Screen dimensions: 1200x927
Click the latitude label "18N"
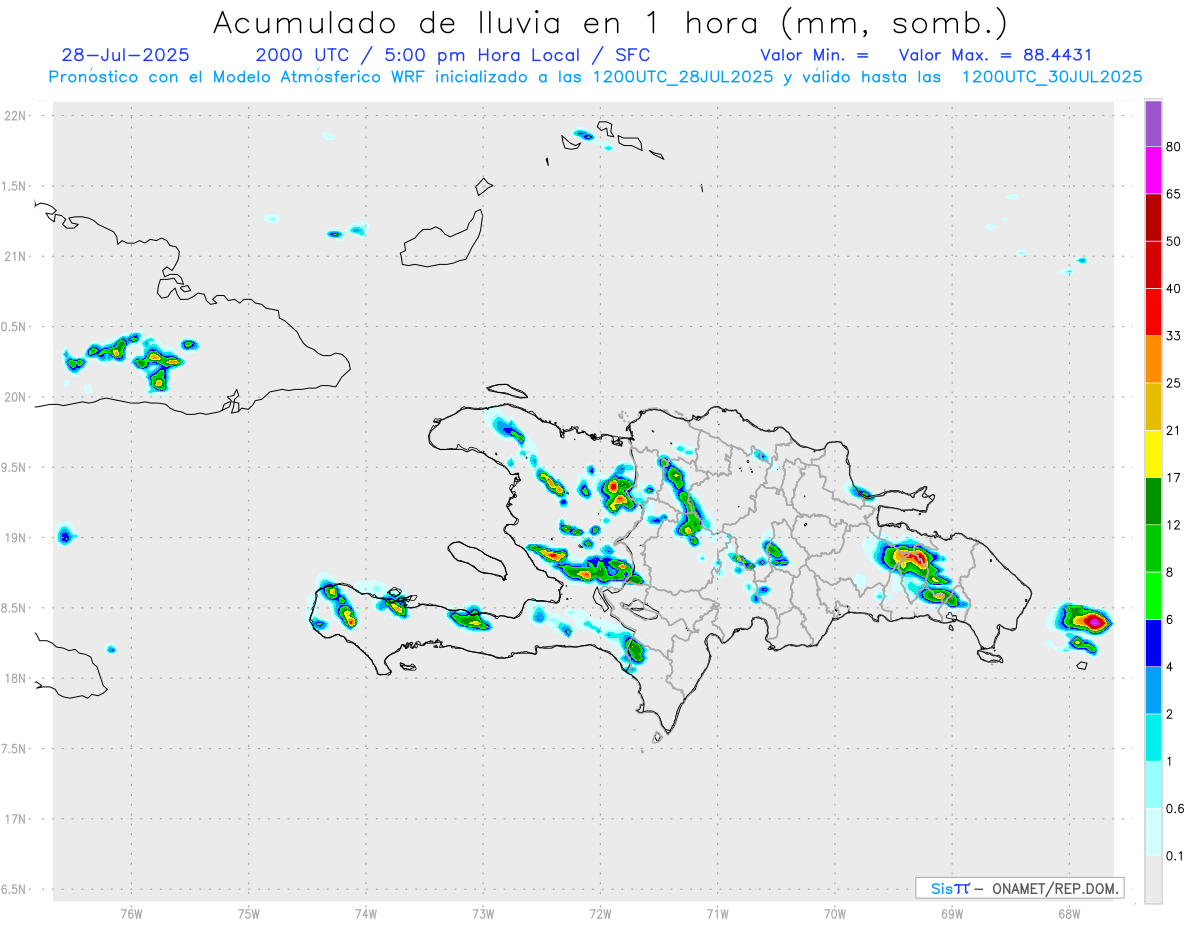click(17, 678)
